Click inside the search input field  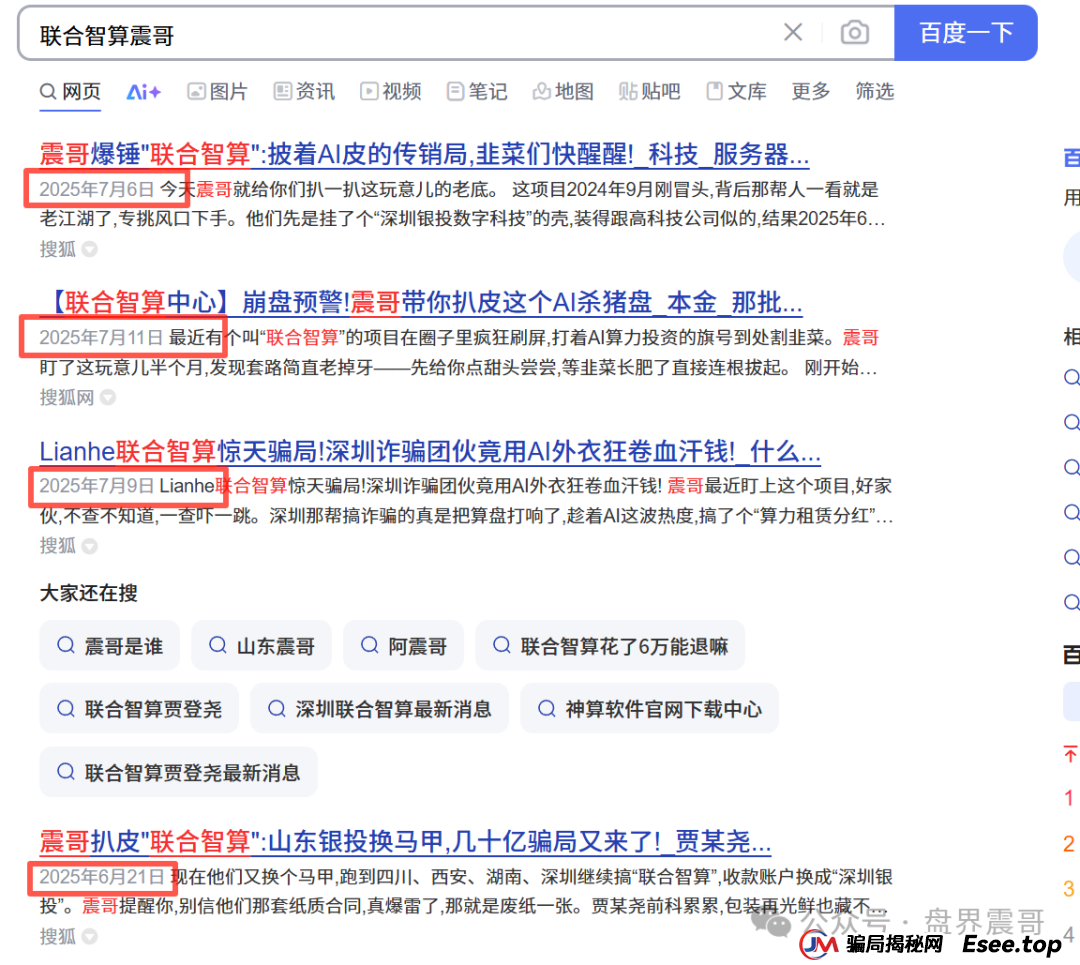coord(400,33)
